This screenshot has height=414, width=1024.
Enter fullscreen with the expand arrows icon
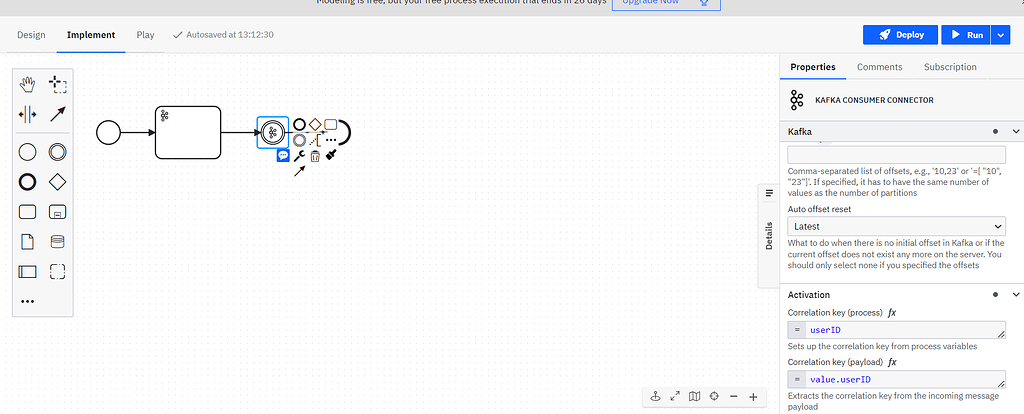pos(675,396)
